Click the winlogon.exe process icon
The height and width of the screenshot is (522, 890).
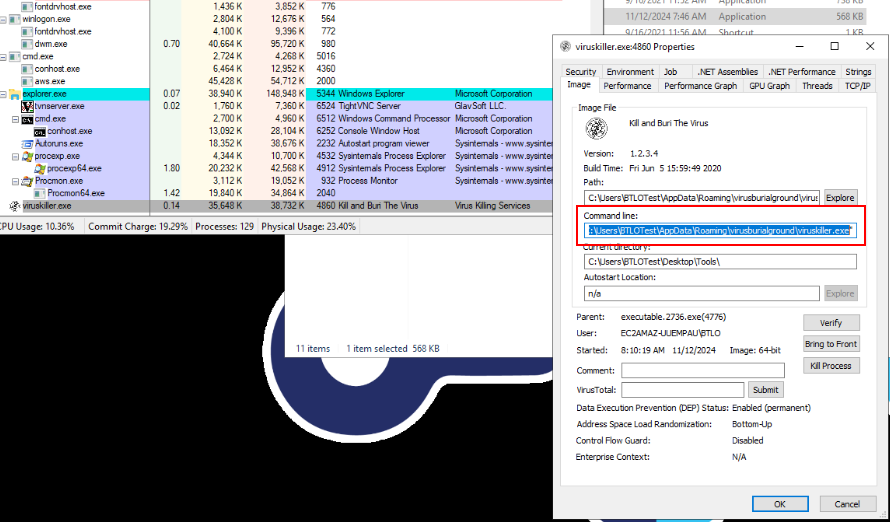coord(15,19)
